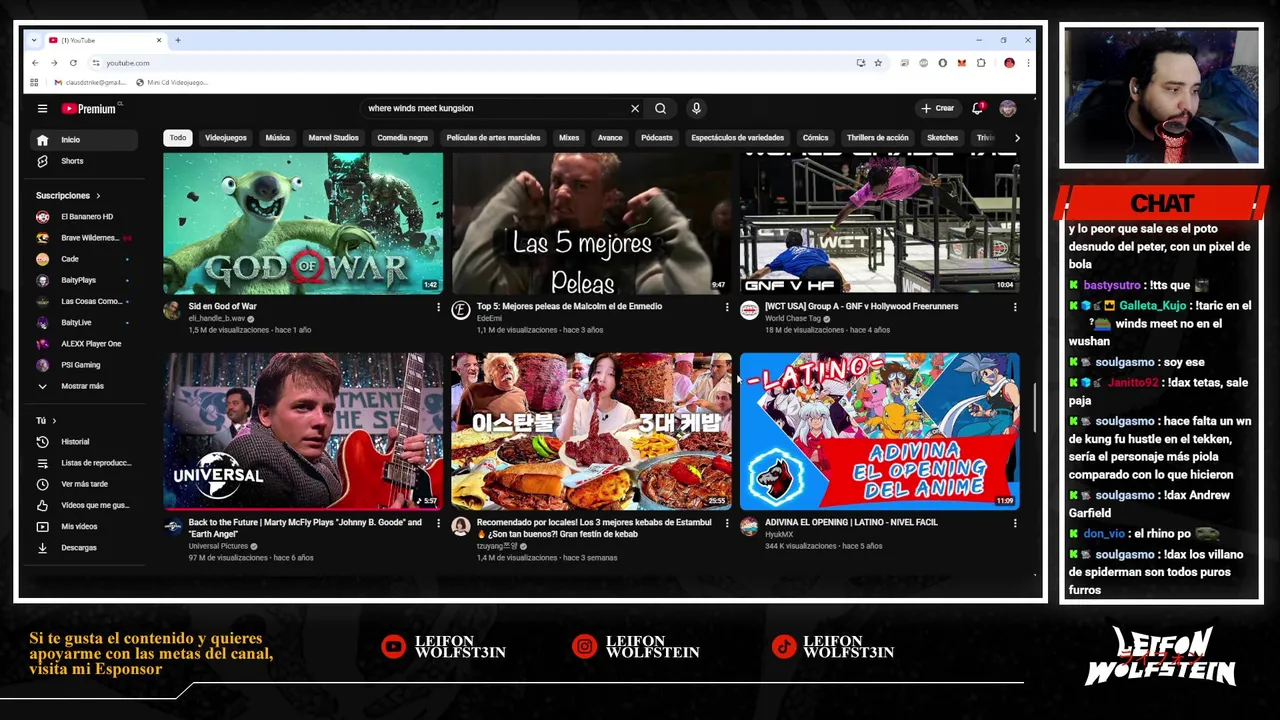Open ADIVINA EL OPENING anime thumbnail

pyautogui.click(x=879, y=431)
